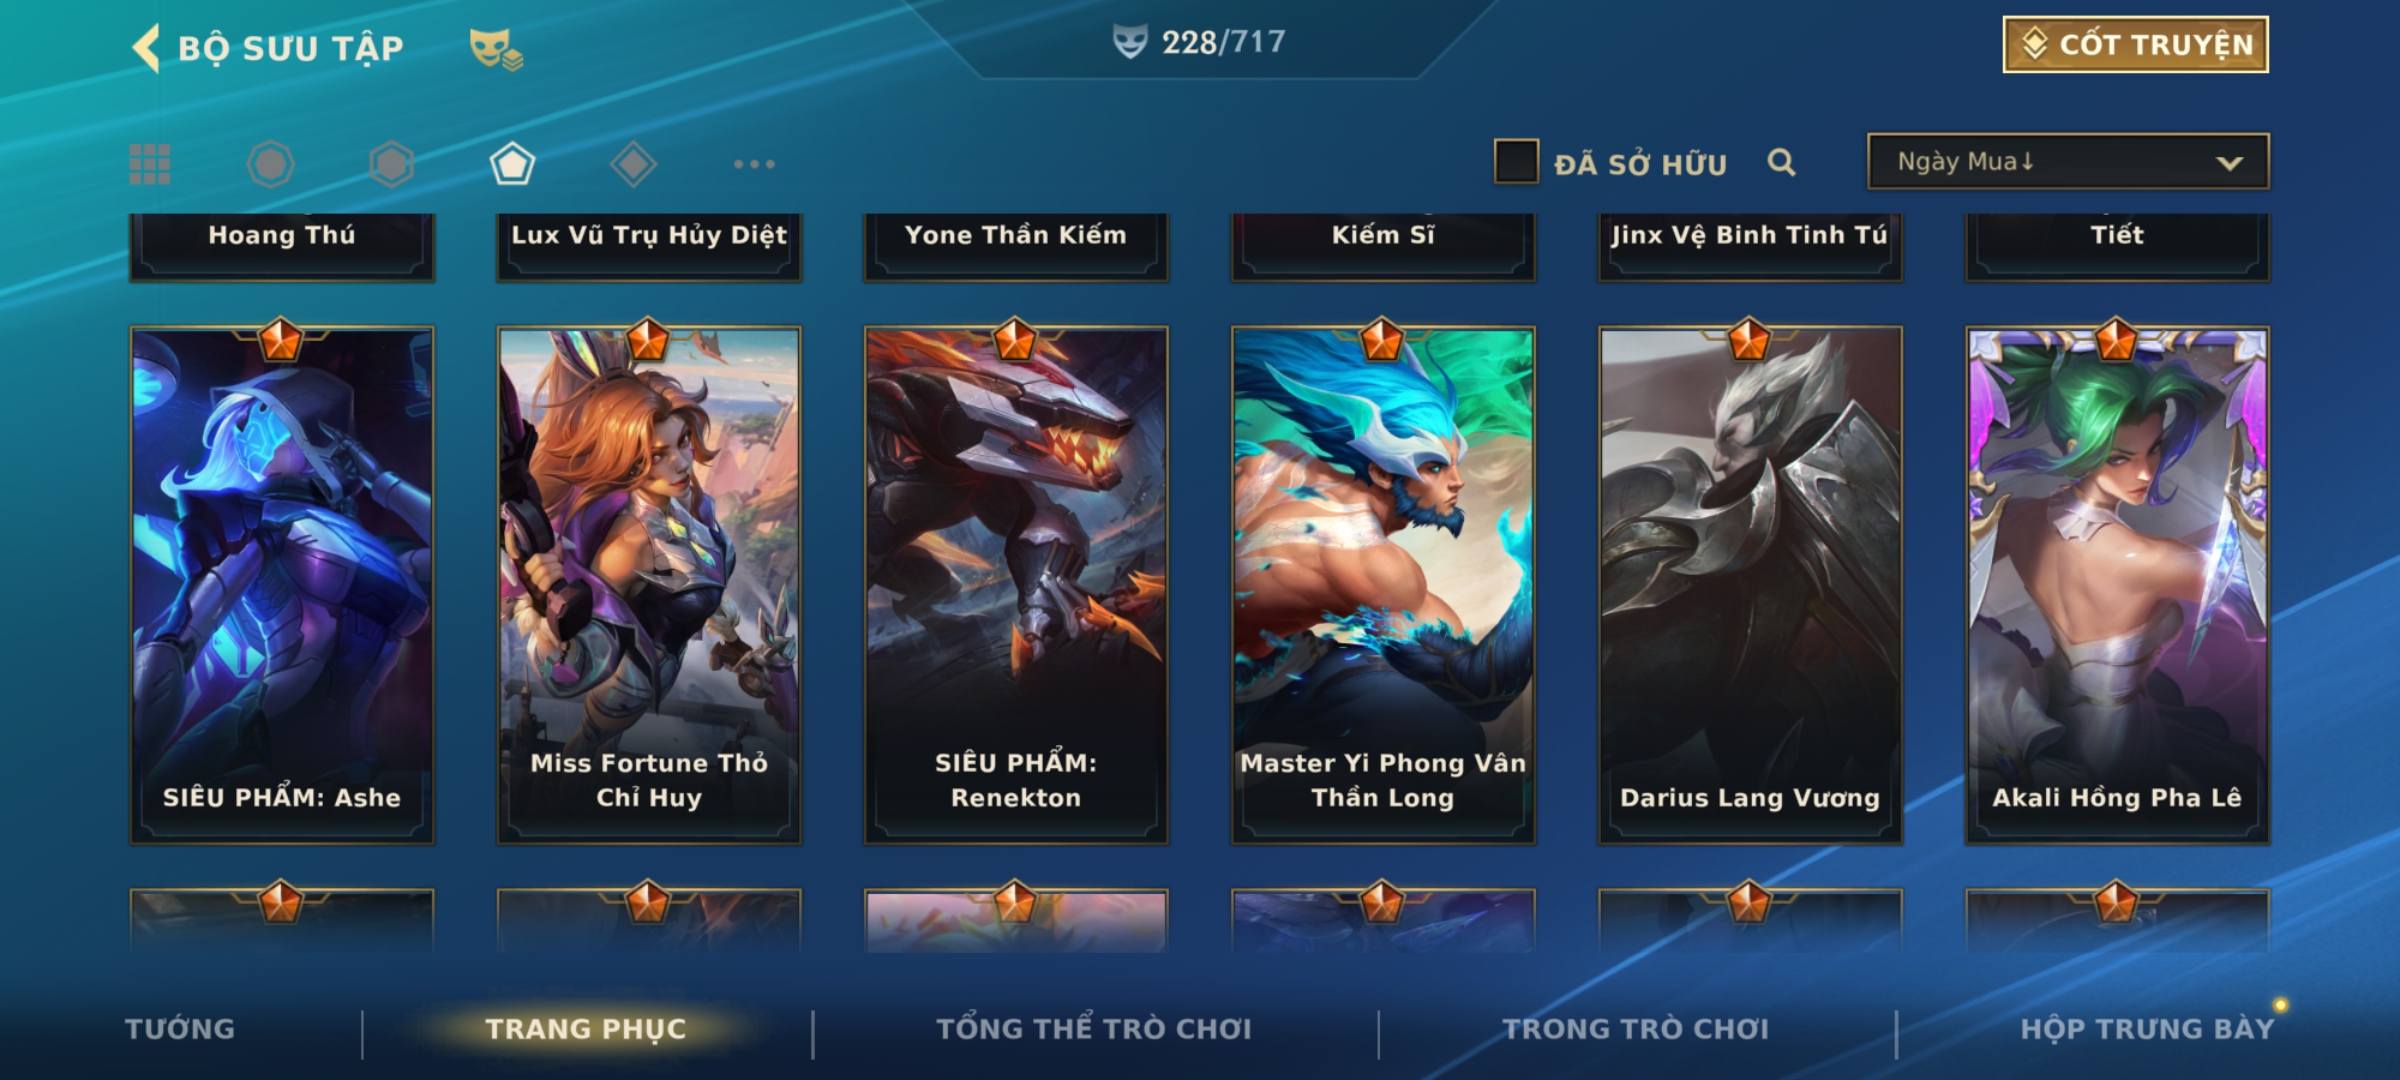Image resolution: width=2400 pixels, height=1080 pixels.
Task: Open the Ngày Mua sort dropdown
Action: (x=2068, y=161)
